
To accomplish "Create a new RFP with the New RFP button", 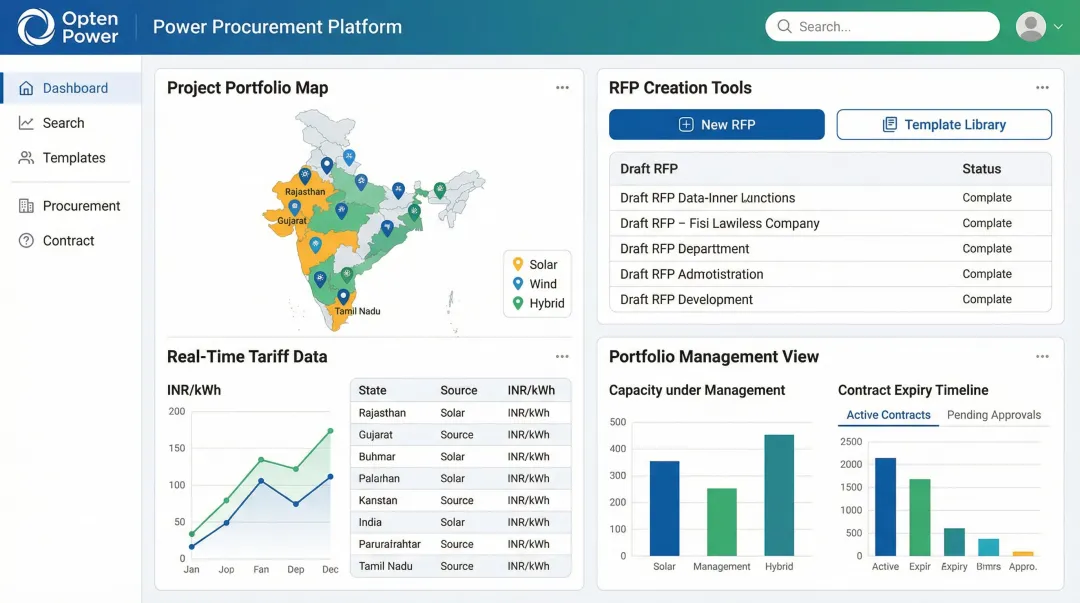I will [716, 124].
